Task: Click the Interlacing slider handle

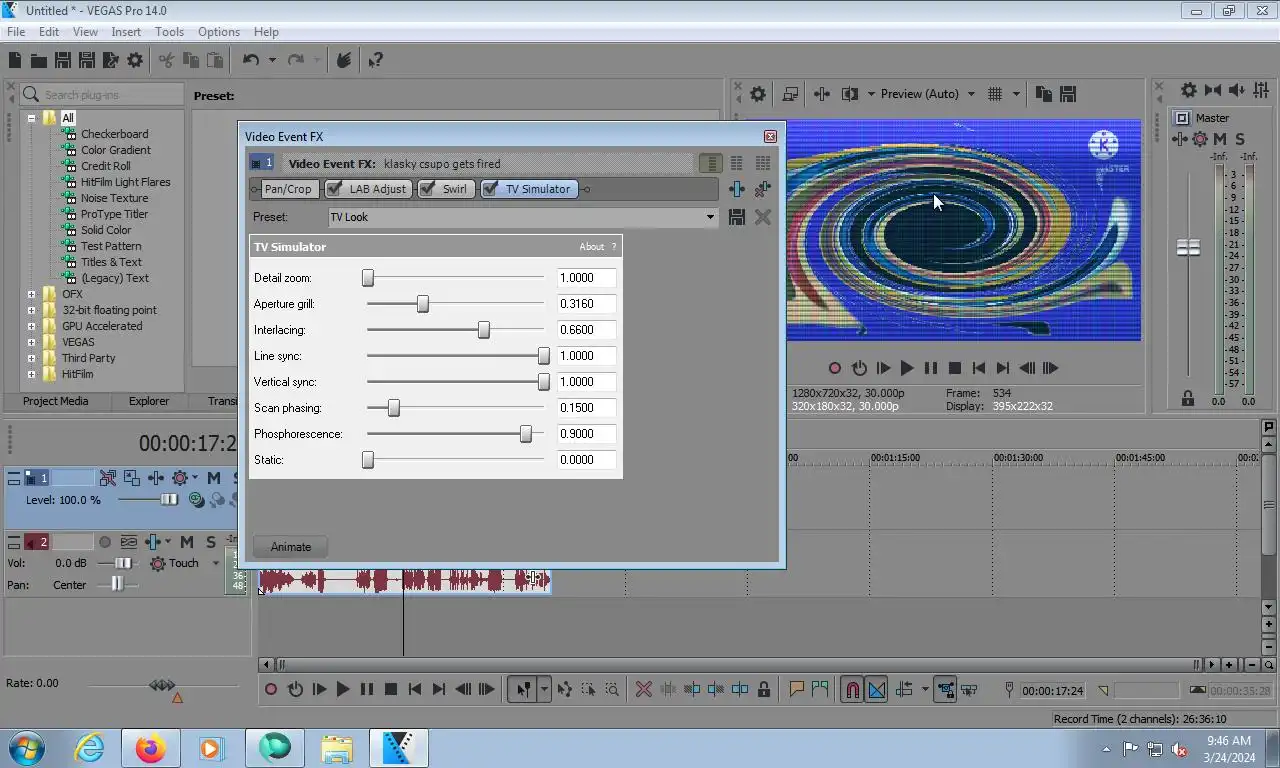Action: (x=484, y=330)
